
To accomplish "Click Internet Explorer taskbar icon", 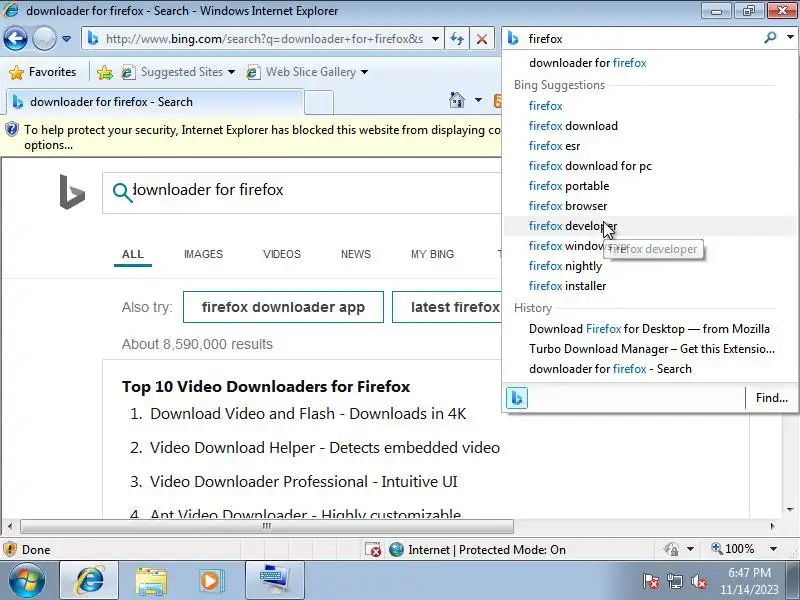I will coord(89,581).
